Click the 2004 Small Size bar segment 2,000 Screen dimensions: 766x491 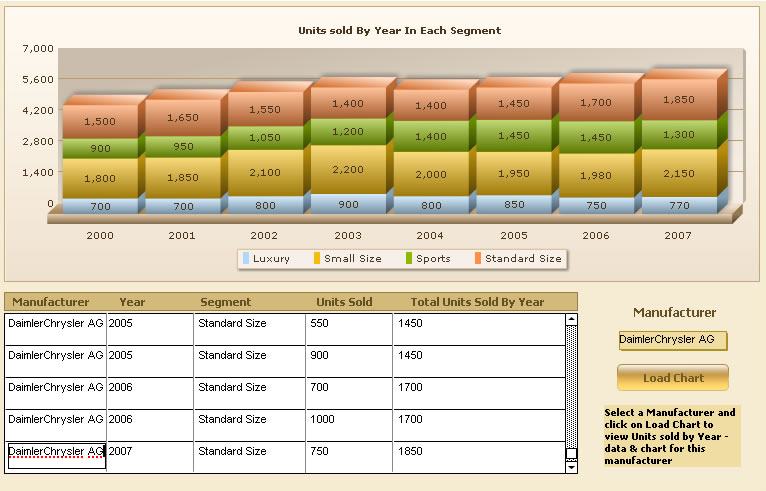(x=431, y=174)
